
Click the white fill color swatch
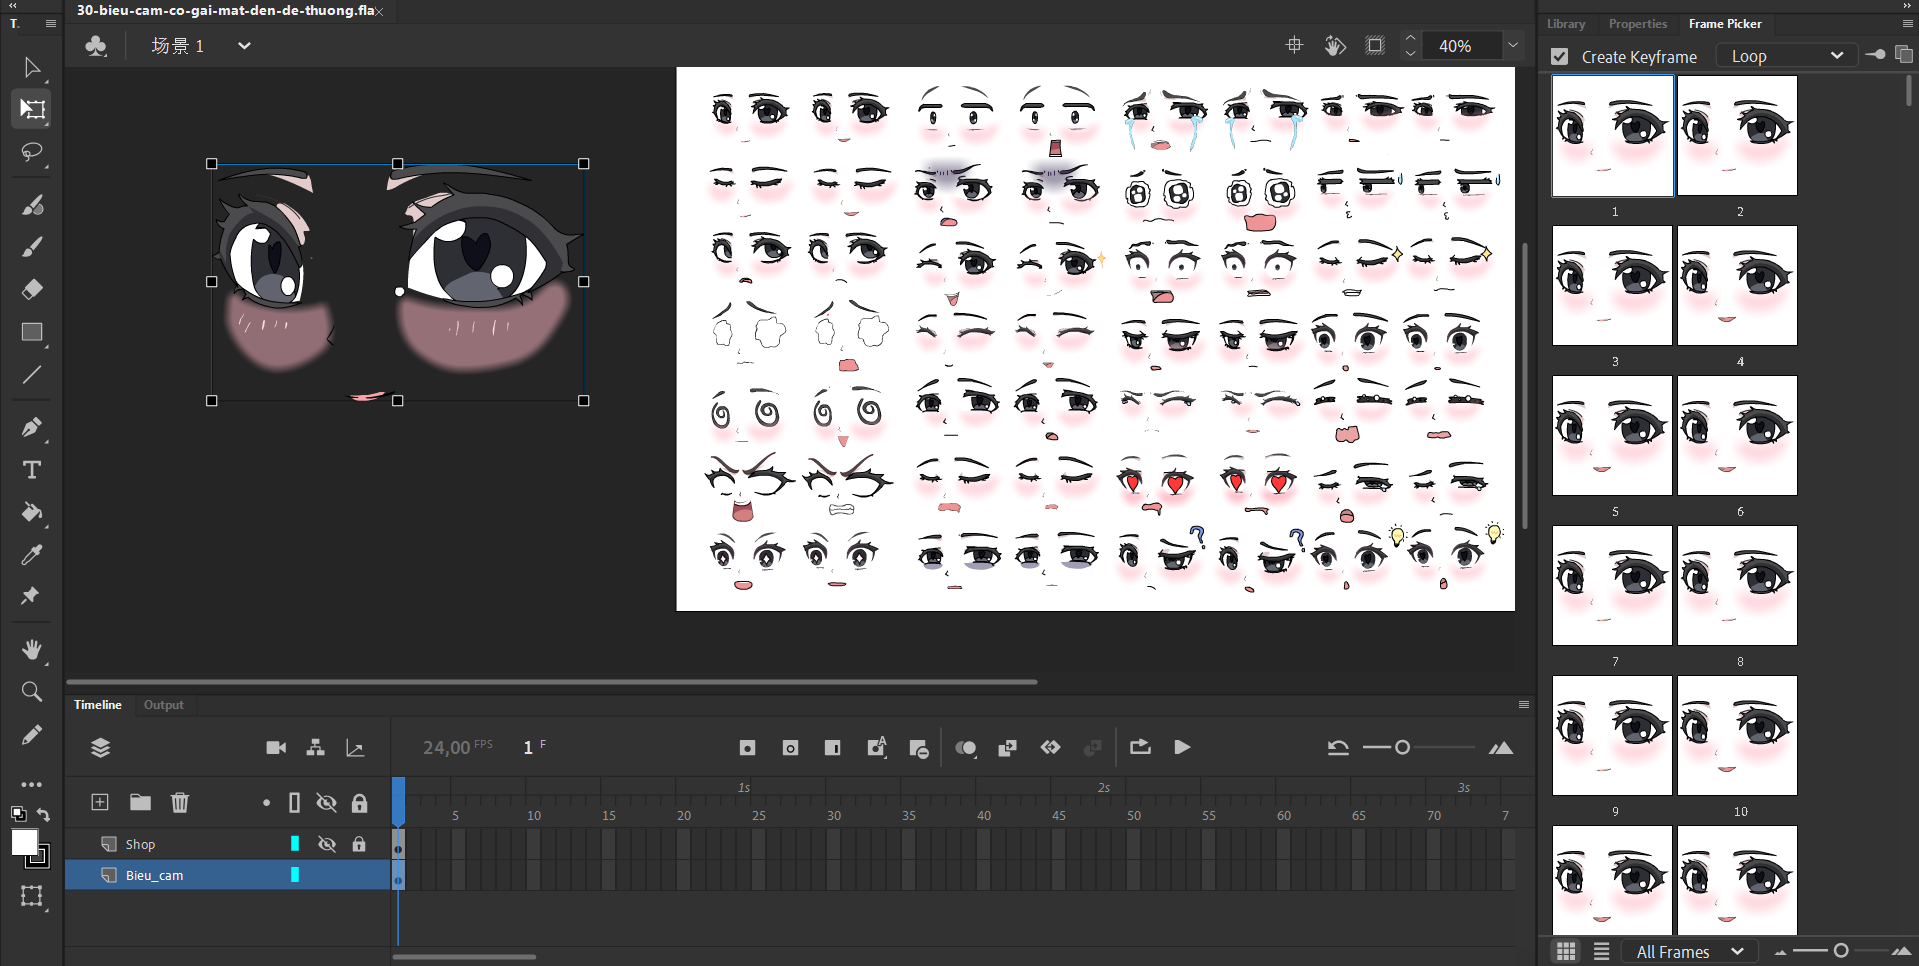coord(24,843)
